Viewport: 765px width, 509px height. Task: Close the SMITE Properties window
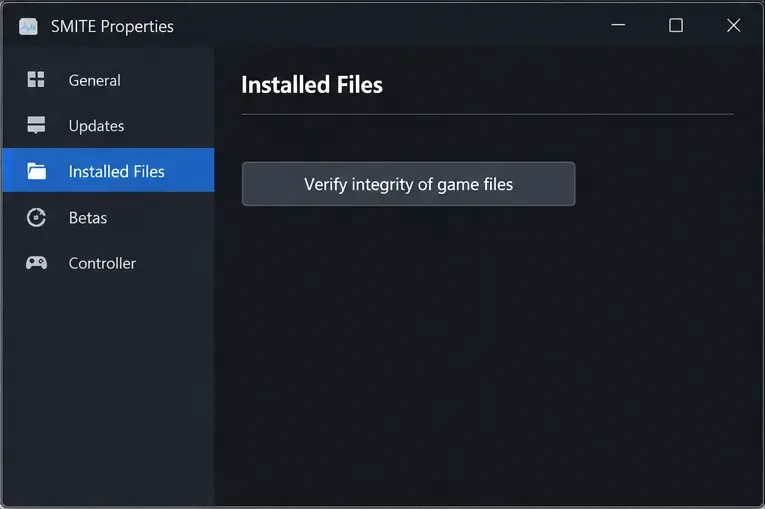[733, 25]
